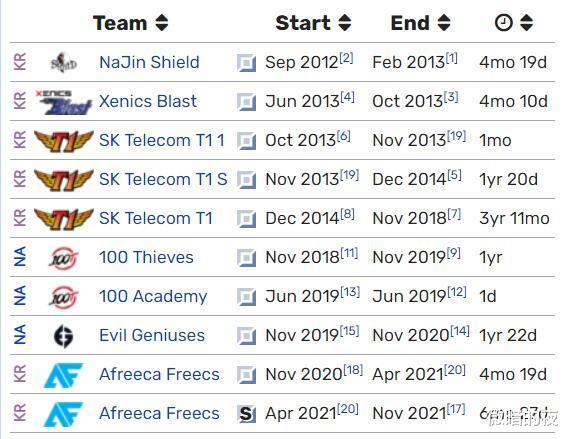Sort by duration clock column arrows
568x439 pixels.
[526, 23]
